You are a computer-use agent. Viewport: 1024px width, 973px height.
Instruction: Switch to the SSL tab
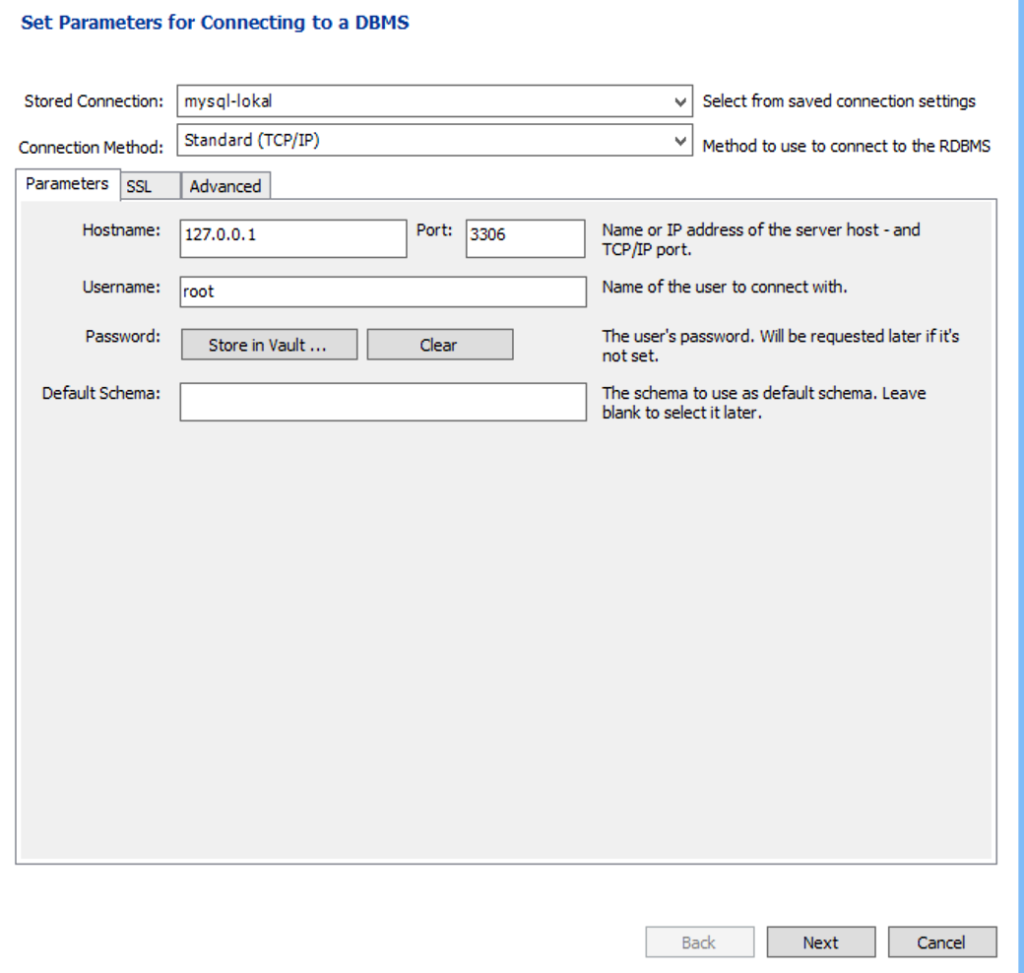[150, 186]
